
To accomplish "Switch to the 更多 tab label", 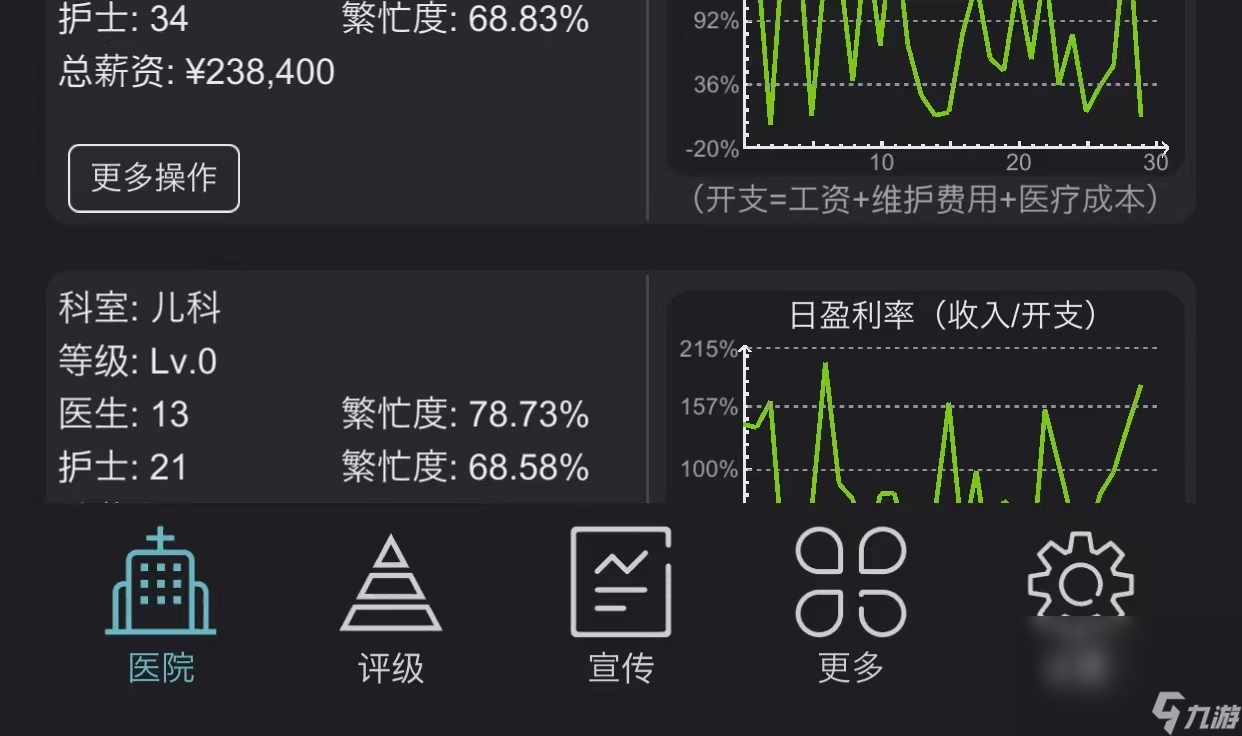I will pos(851,668).
